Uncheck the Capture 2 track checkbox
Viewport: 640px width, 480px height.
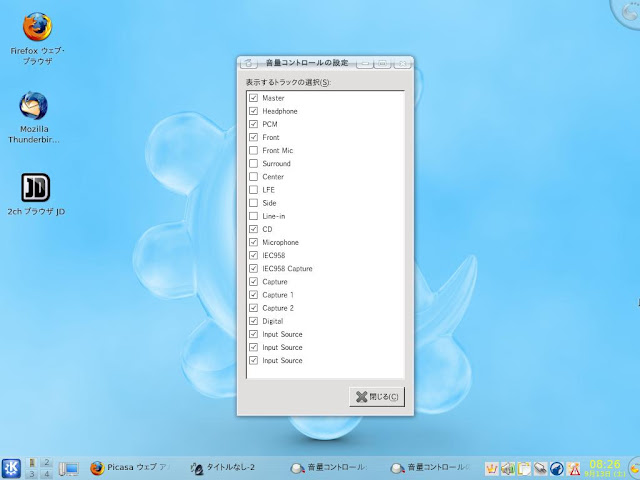click(253, 308)
